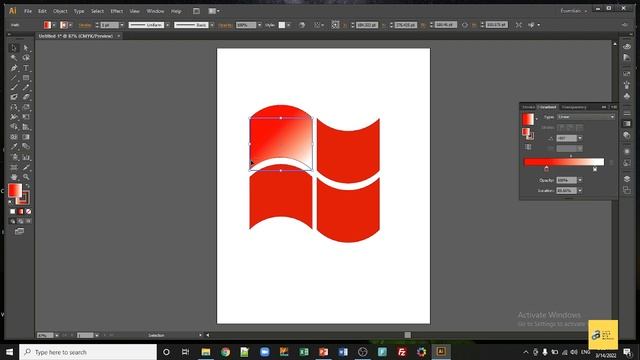Select the Lasso tool
The width and height of the screenshot is (640, 360).
pos(26,58)
